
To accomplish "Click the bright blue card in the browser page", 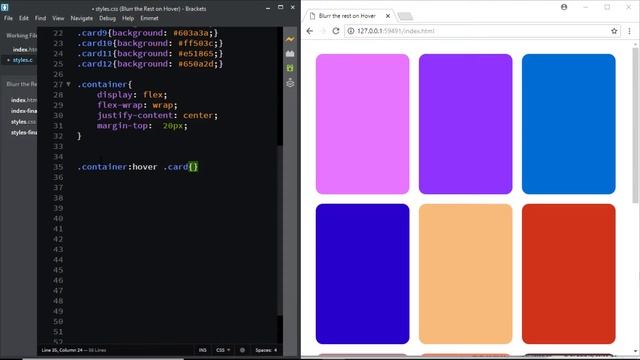I will (569, 124).
